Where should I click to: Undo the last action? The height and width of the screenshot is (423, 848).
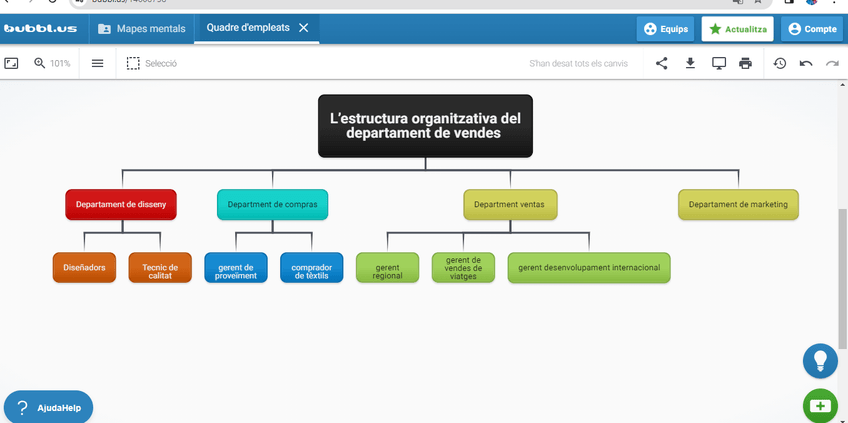coord(806,63)
